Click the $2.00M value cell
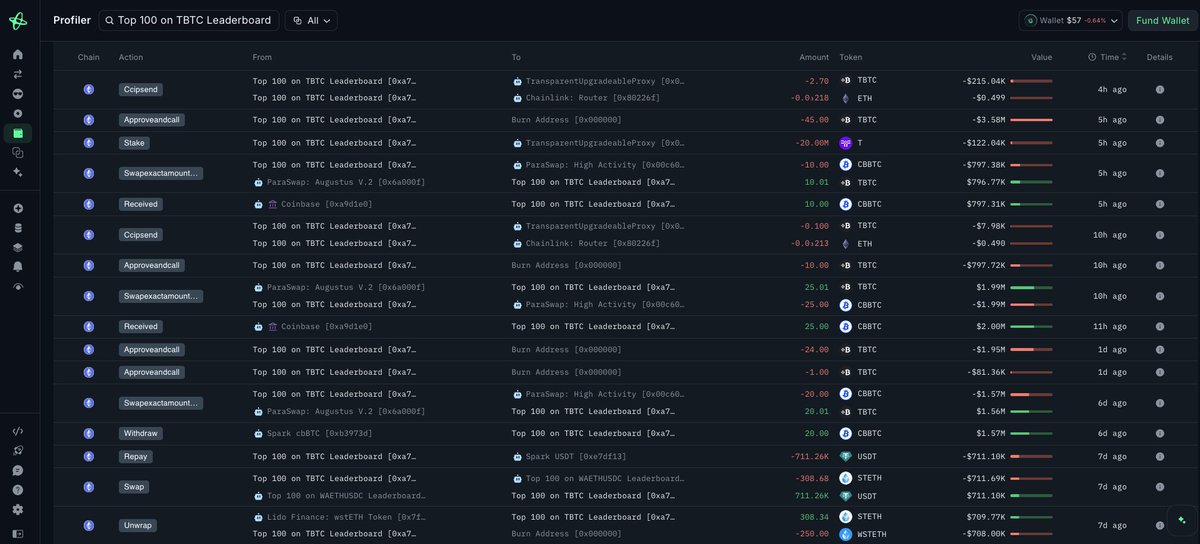This screenshot has width=1200, height=544. coord(991,326)
